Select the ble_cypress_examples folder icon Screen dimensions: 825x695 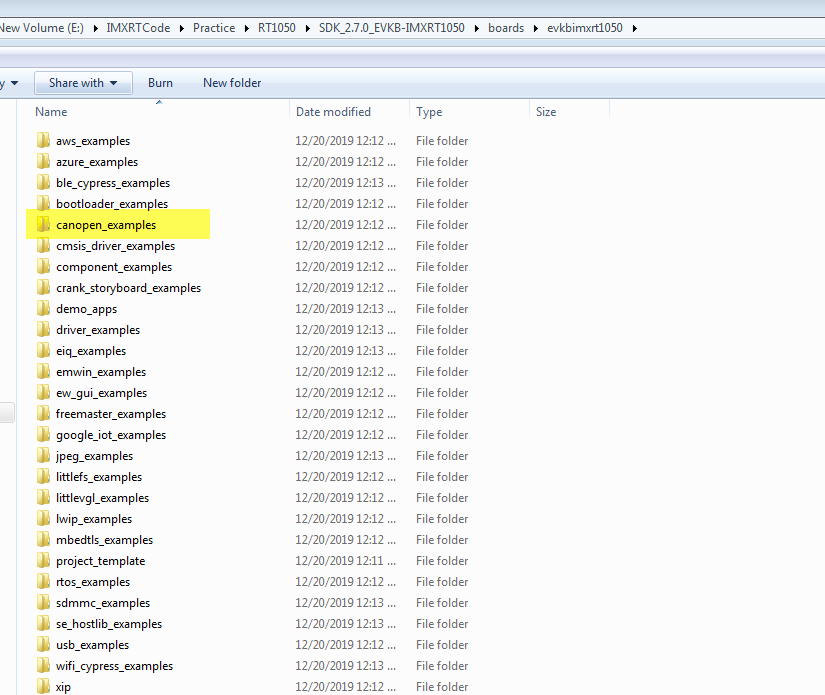pos(44,183)
